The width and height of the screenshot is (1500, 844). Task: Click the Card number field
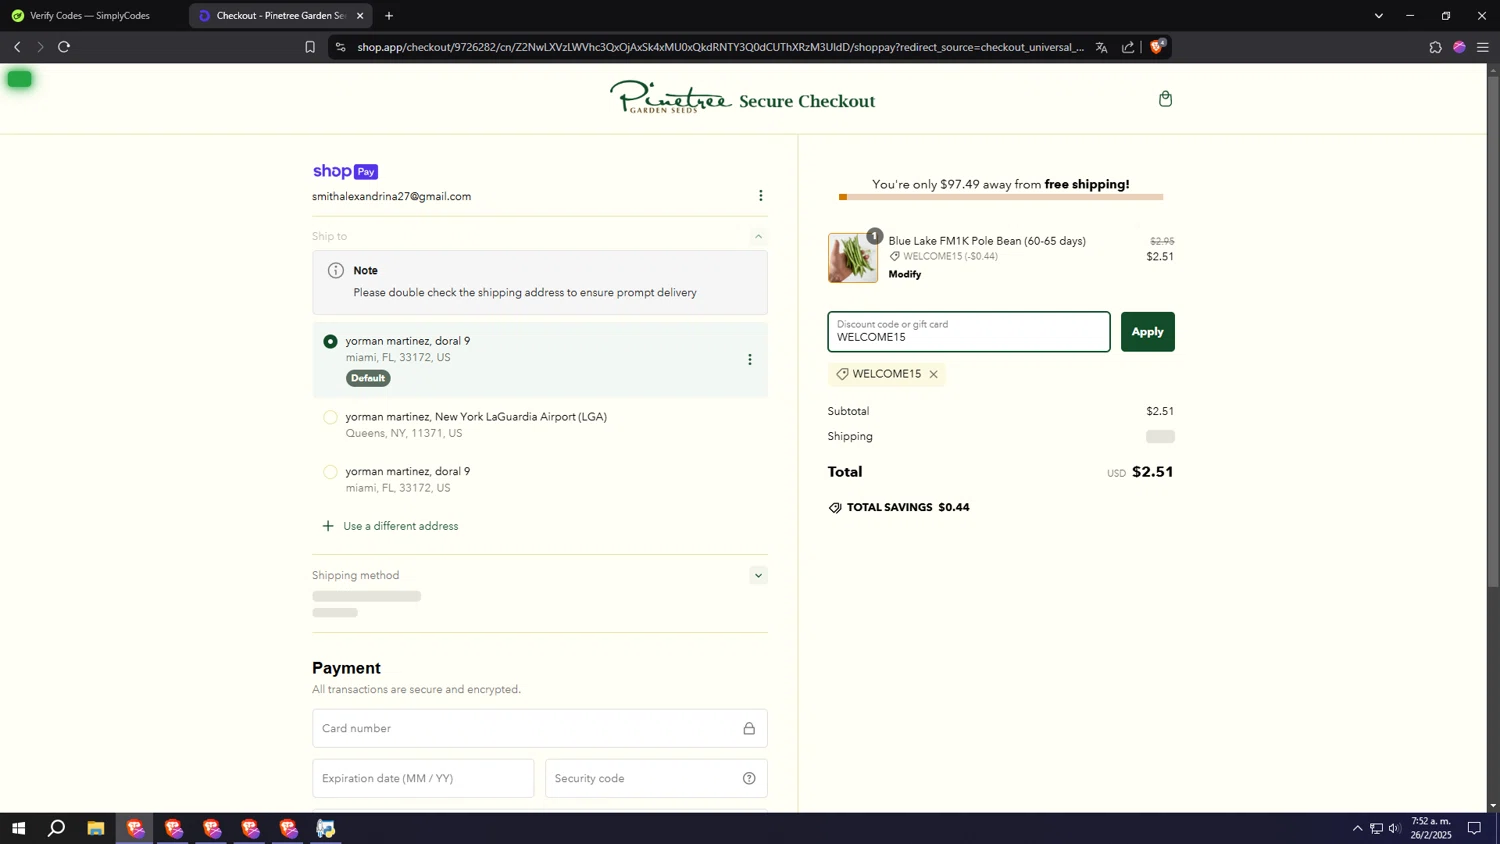pyautogui.click(x=539, y=729)
